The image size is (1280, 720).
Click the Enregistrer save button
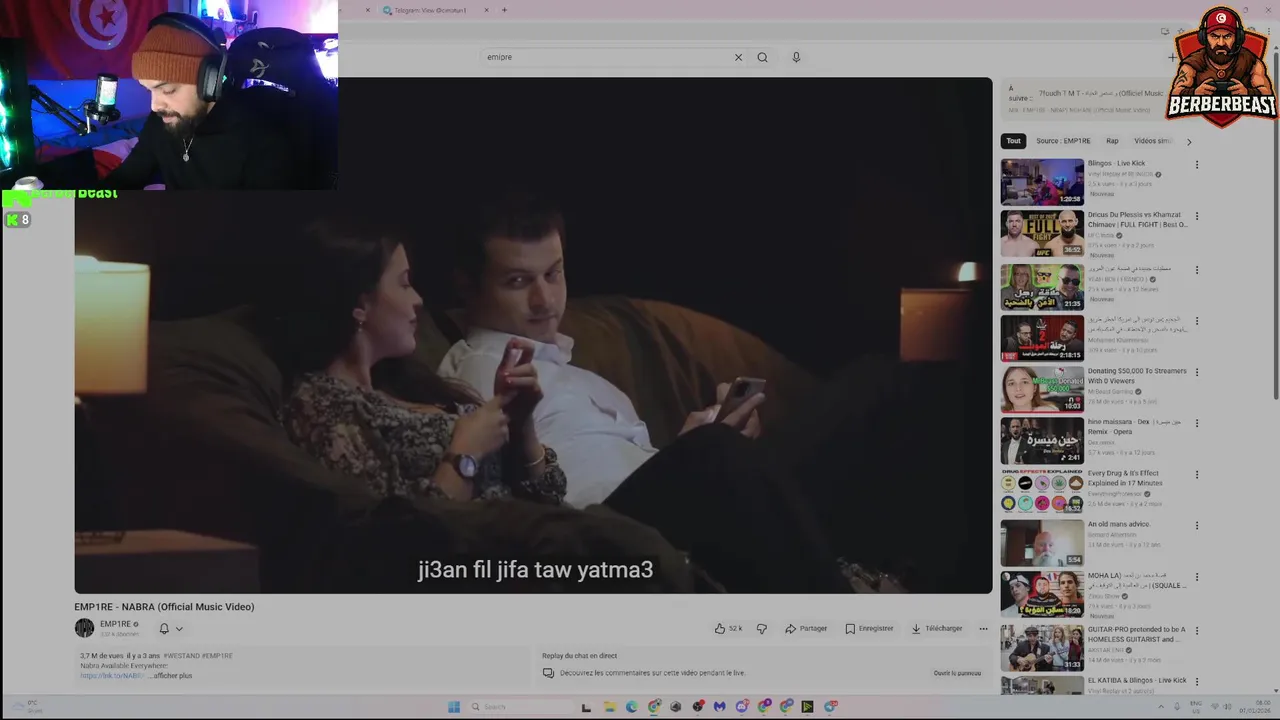(x=869, y=629)
